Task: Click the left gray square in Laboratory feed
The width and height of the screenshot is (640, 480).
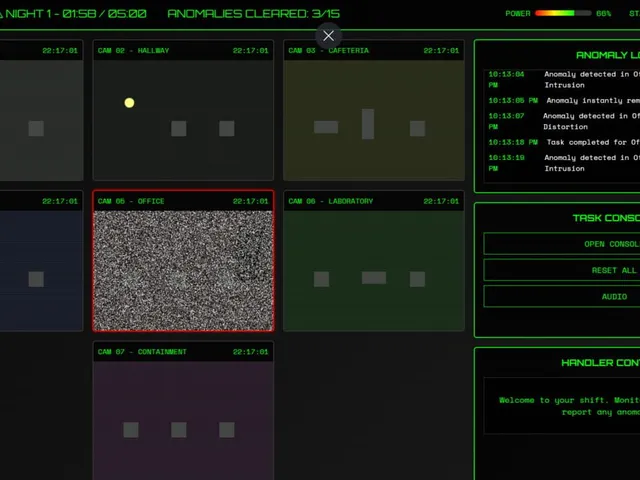Action: click(x=322, y=279)
